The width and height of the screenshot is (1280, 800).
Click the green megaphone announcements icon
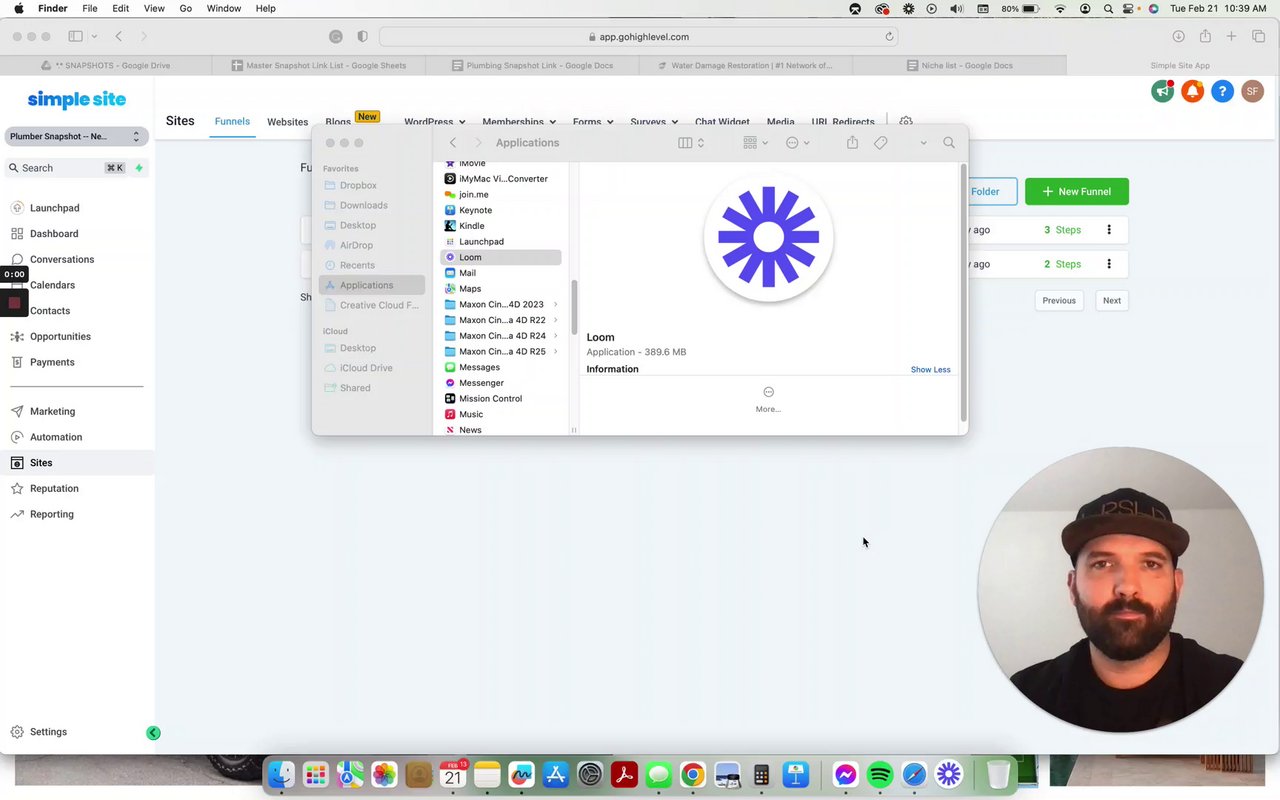[1162, 91]
